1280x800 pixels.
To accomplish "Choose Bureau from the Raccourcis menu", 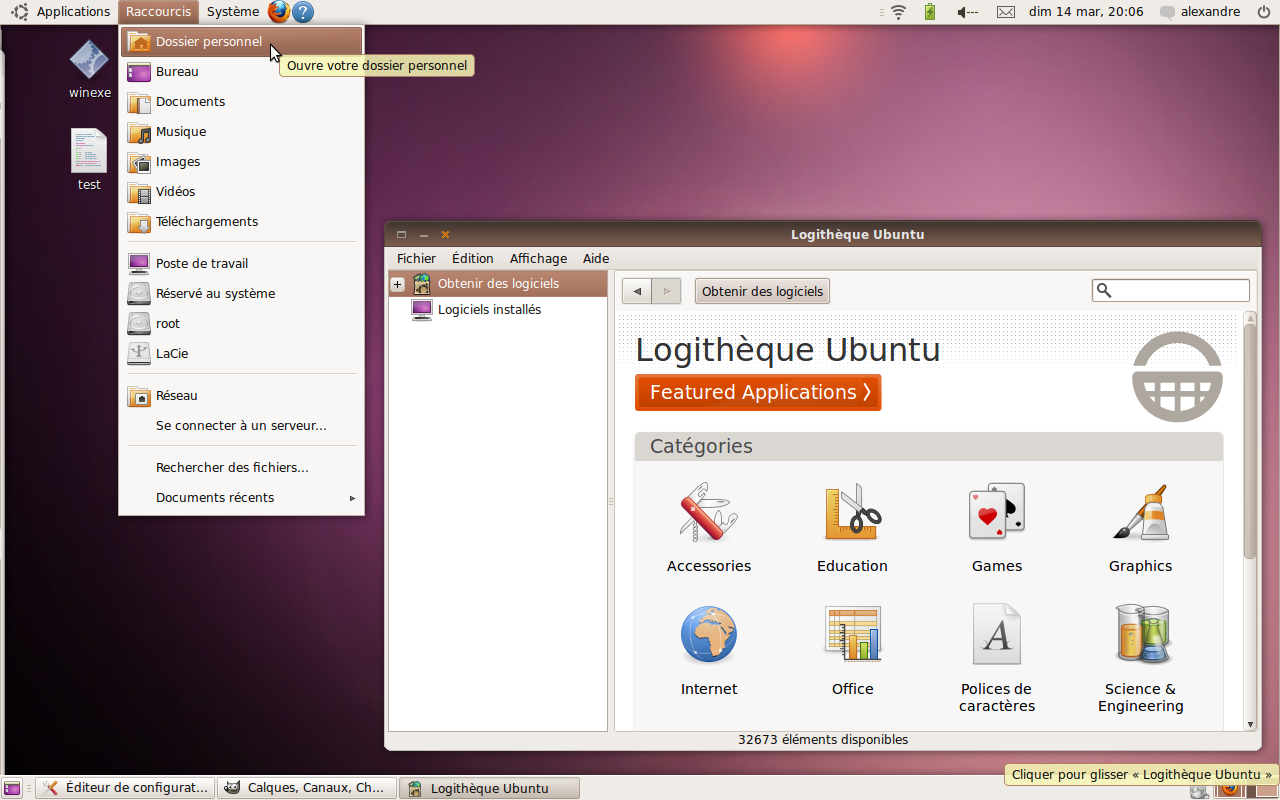I will (x=241, y=72).
